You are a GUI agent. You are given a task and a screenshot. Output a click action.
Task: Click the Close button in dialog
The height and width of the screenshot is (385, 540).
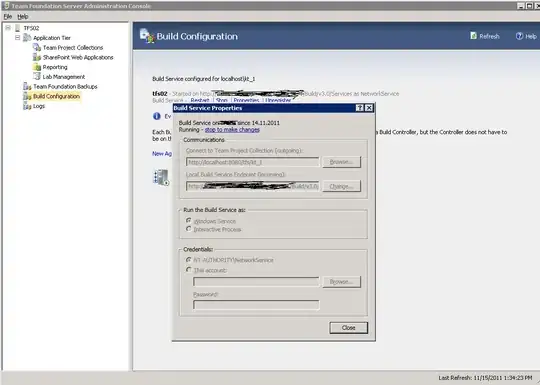point(349,327)
